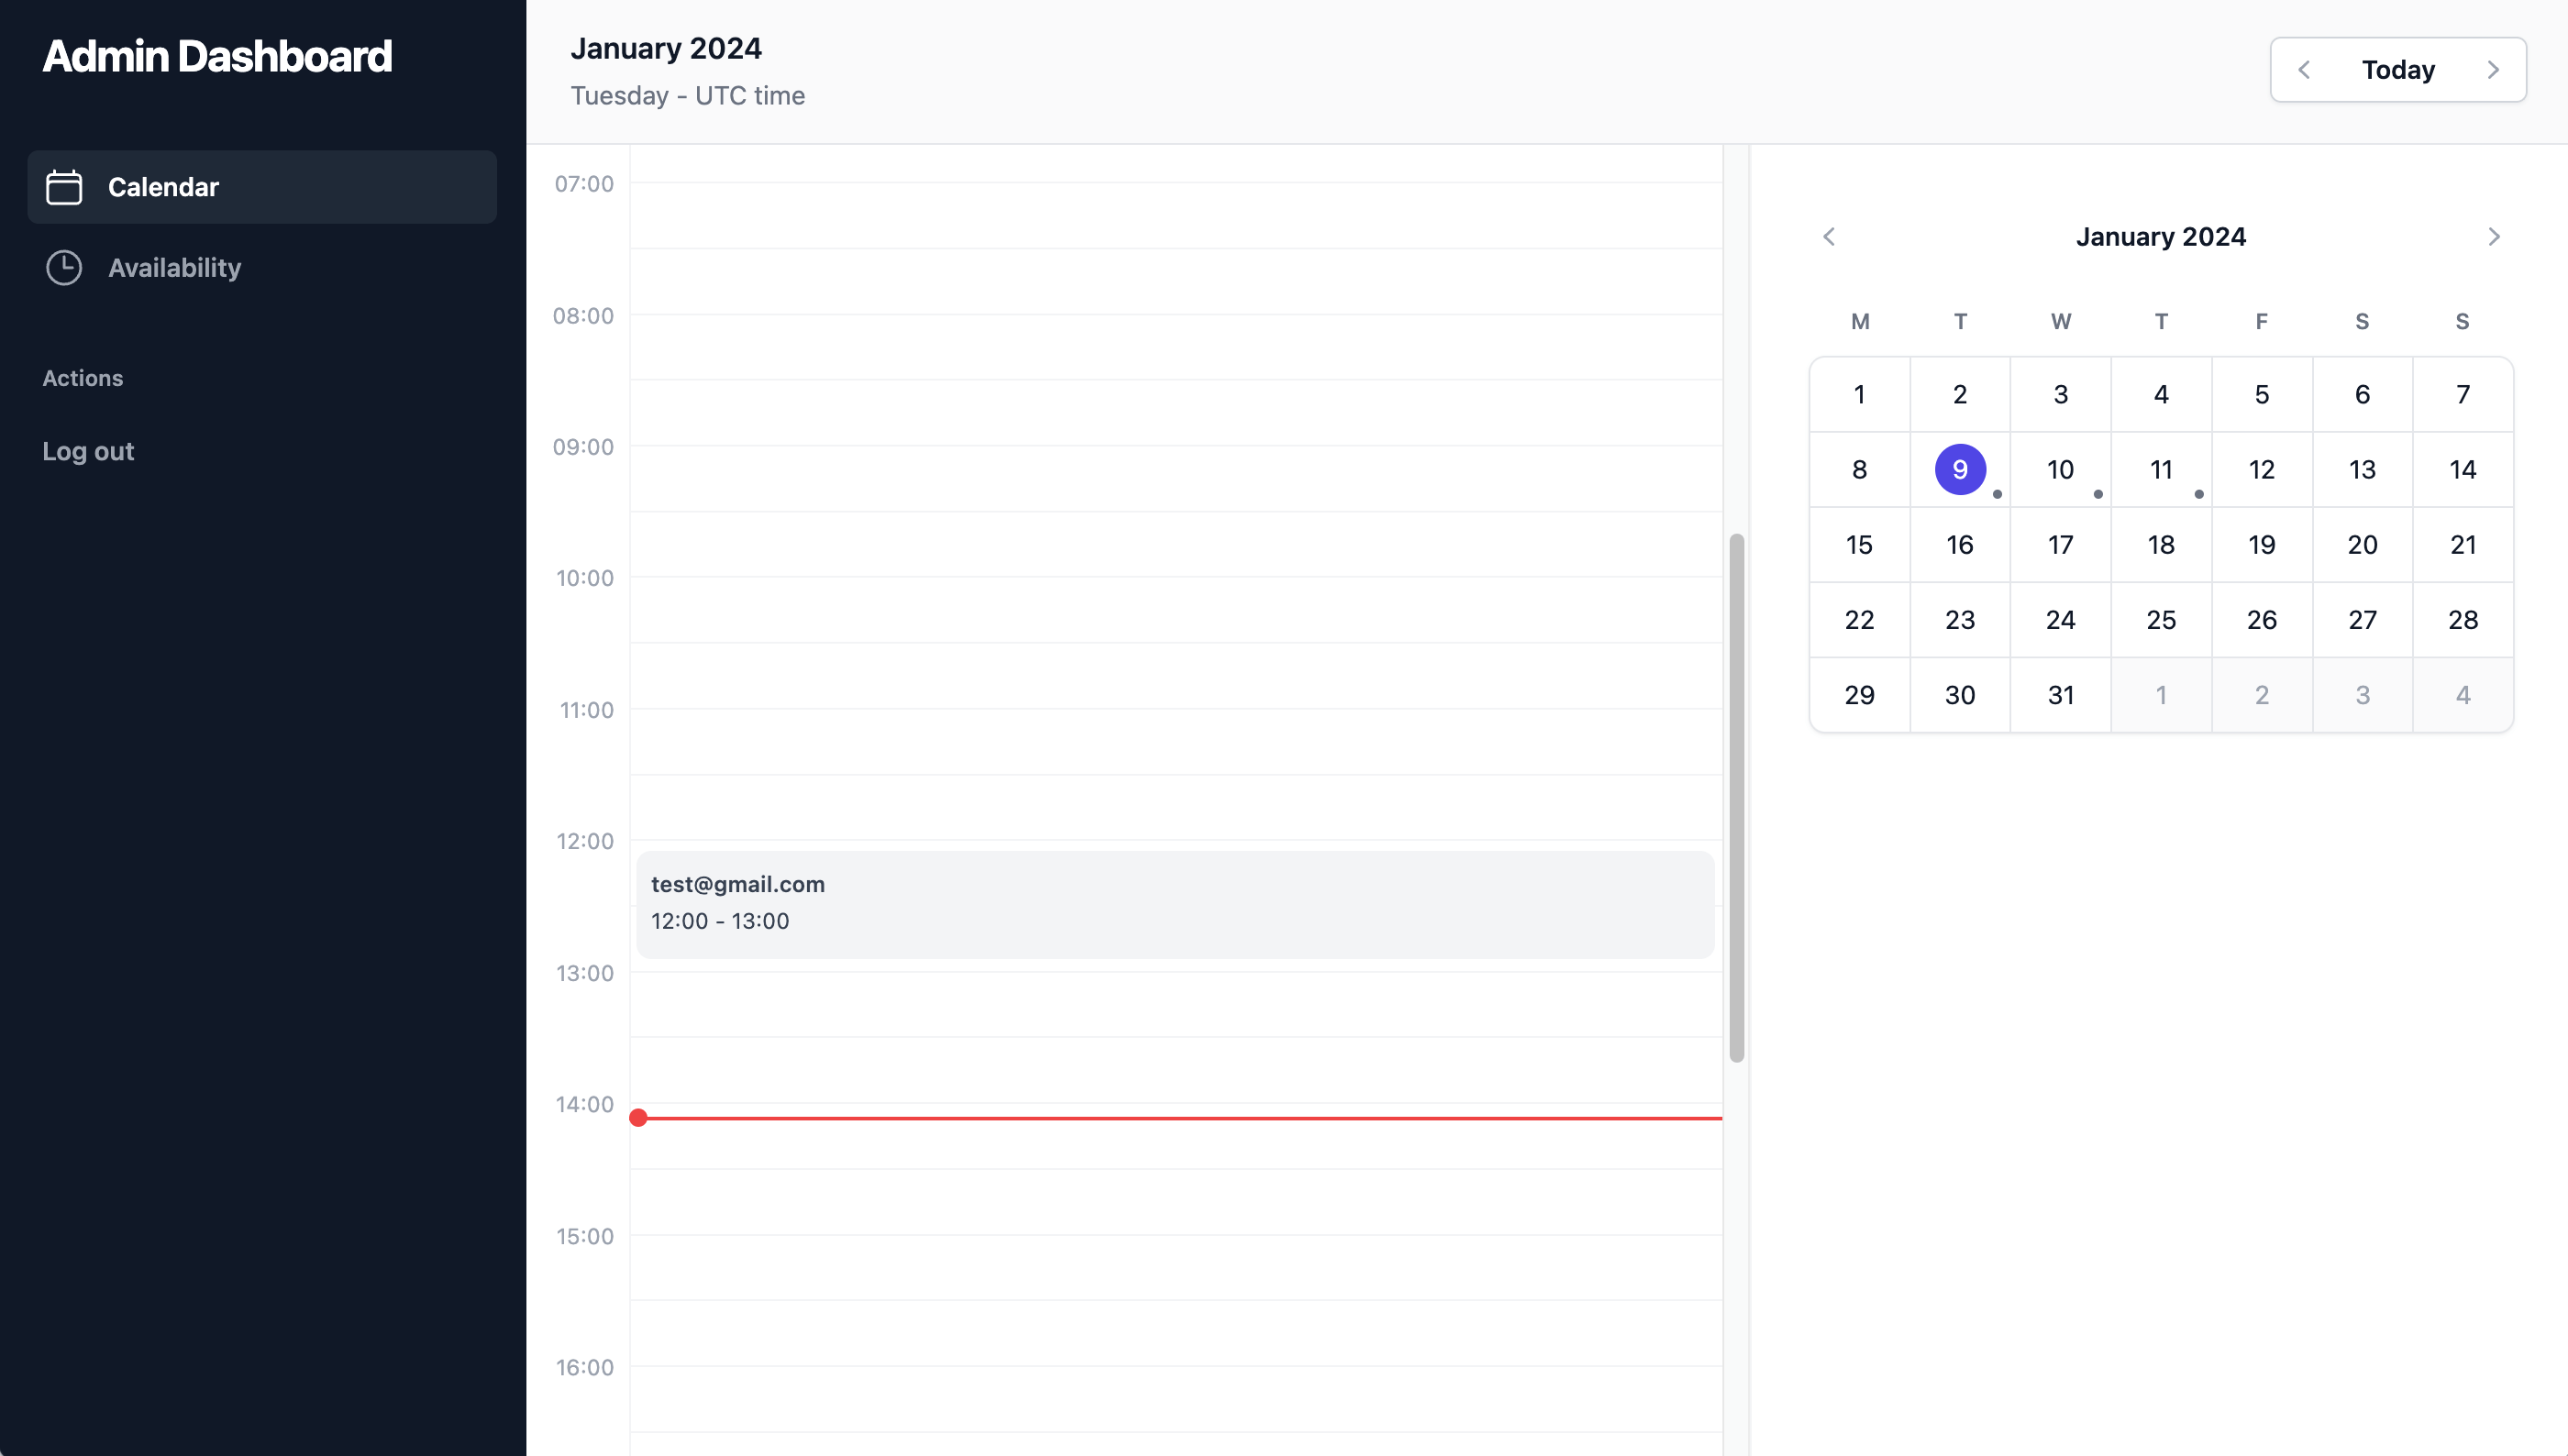Click the red current-time marker dot

point(638,1118)
